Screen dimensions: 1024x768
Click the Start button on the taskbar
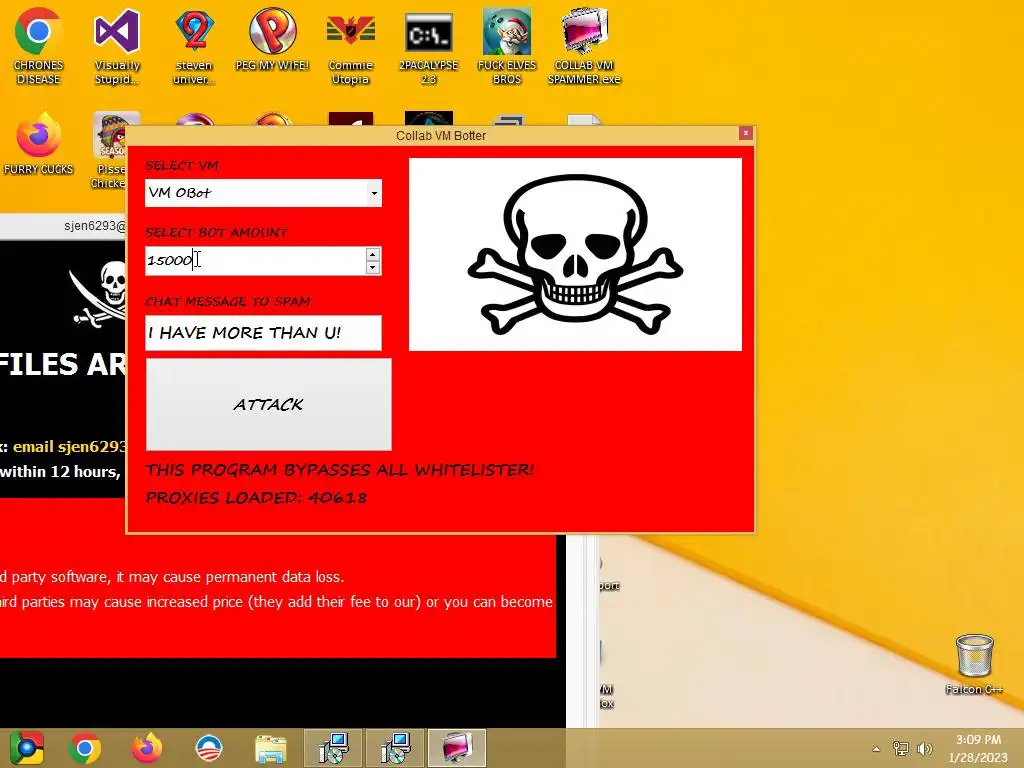pyautogui.click(x=26, y=748)
